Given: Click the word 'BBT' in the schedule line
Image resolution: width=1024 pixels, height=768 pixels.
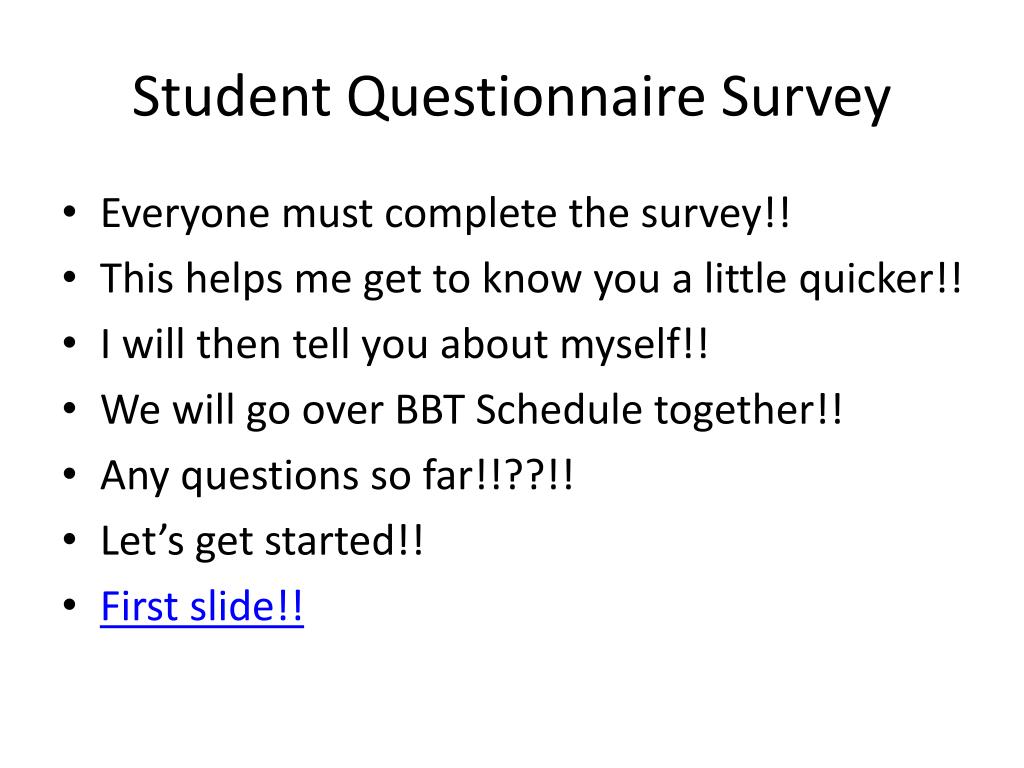Looking at the screenshot, I should 430,410.
